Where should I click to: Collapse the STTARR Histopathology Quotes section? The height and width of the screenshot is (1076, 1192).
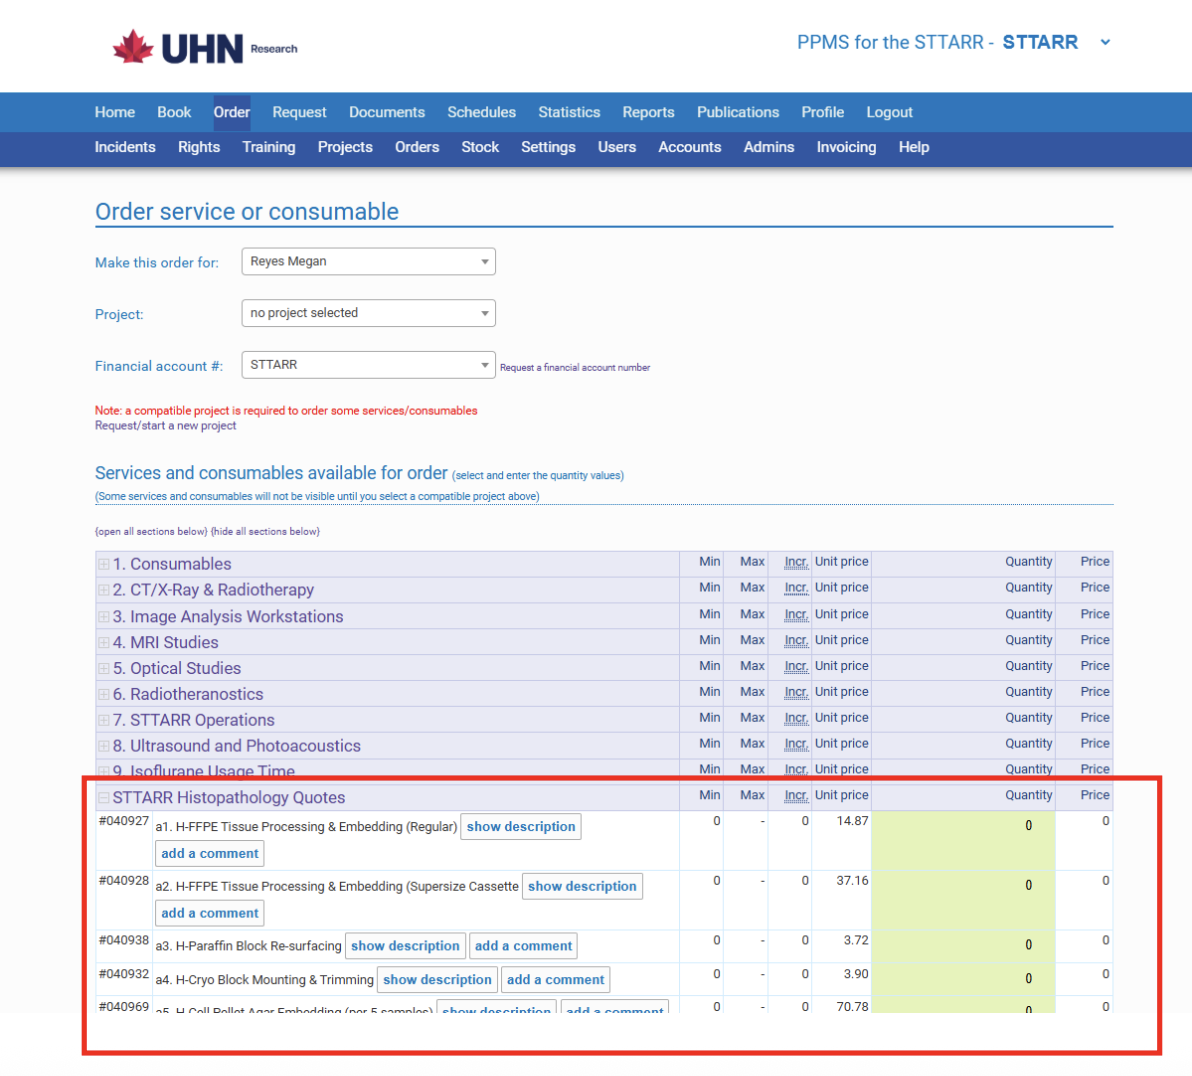coord(103,798)
